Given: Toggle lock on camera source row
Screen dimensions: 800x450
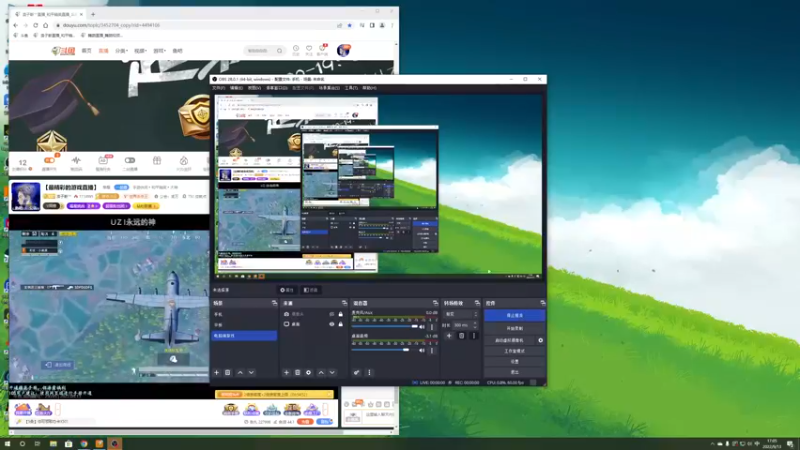Looking at the screenshot, I should [x=340, y=314].
